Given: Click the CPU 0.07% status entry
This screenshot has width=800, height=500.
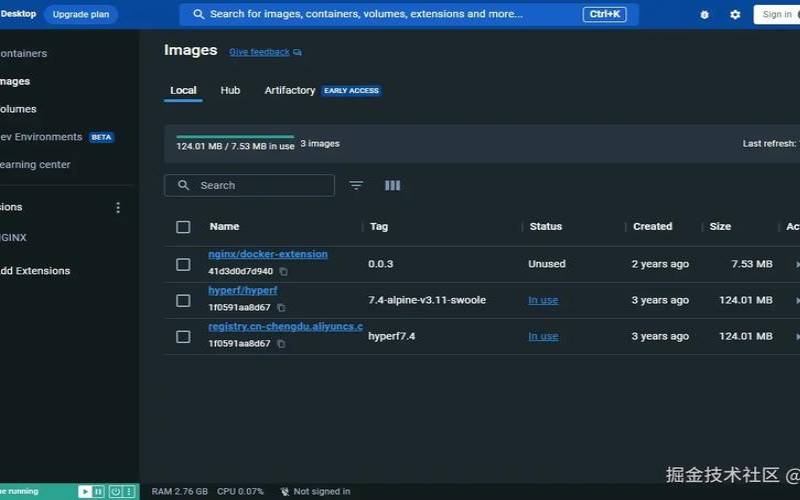Looking at the screenshot, I should coord(240,491).
